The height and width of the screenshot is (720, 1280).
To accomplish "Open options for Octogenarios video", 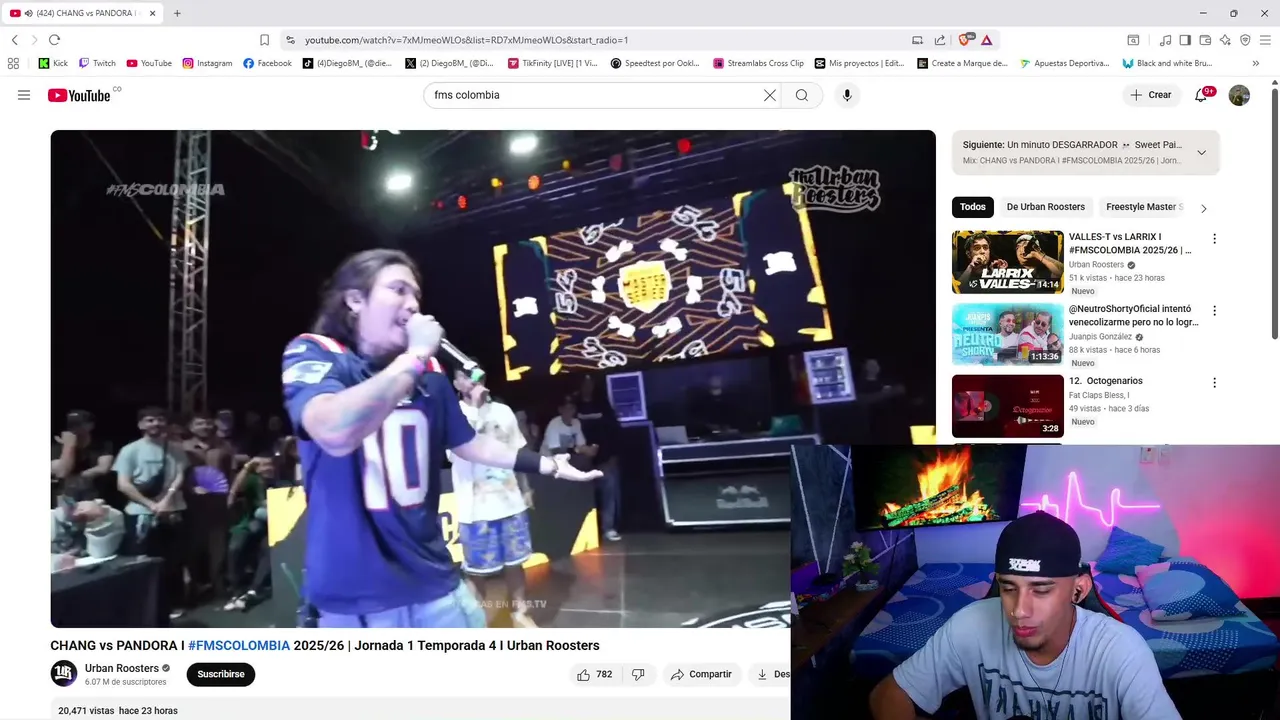I will (1214, 383).
